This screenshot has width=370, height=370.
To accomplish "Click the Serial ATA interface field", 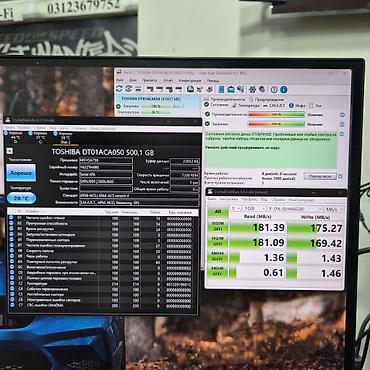I will (x=106, y=174).
